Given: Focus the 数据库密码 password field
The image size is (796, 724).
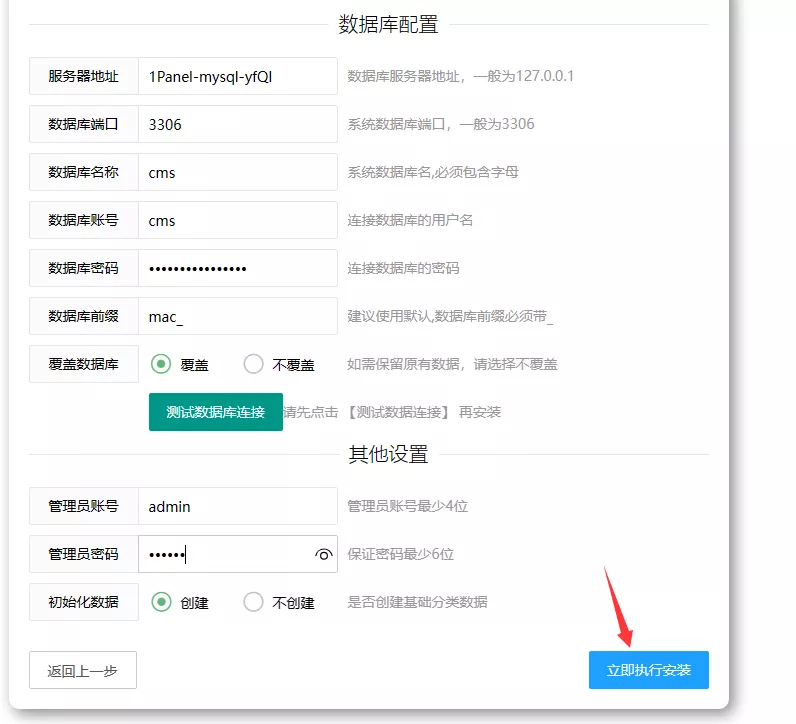Looking at the screenshot, I should [237, 268].
